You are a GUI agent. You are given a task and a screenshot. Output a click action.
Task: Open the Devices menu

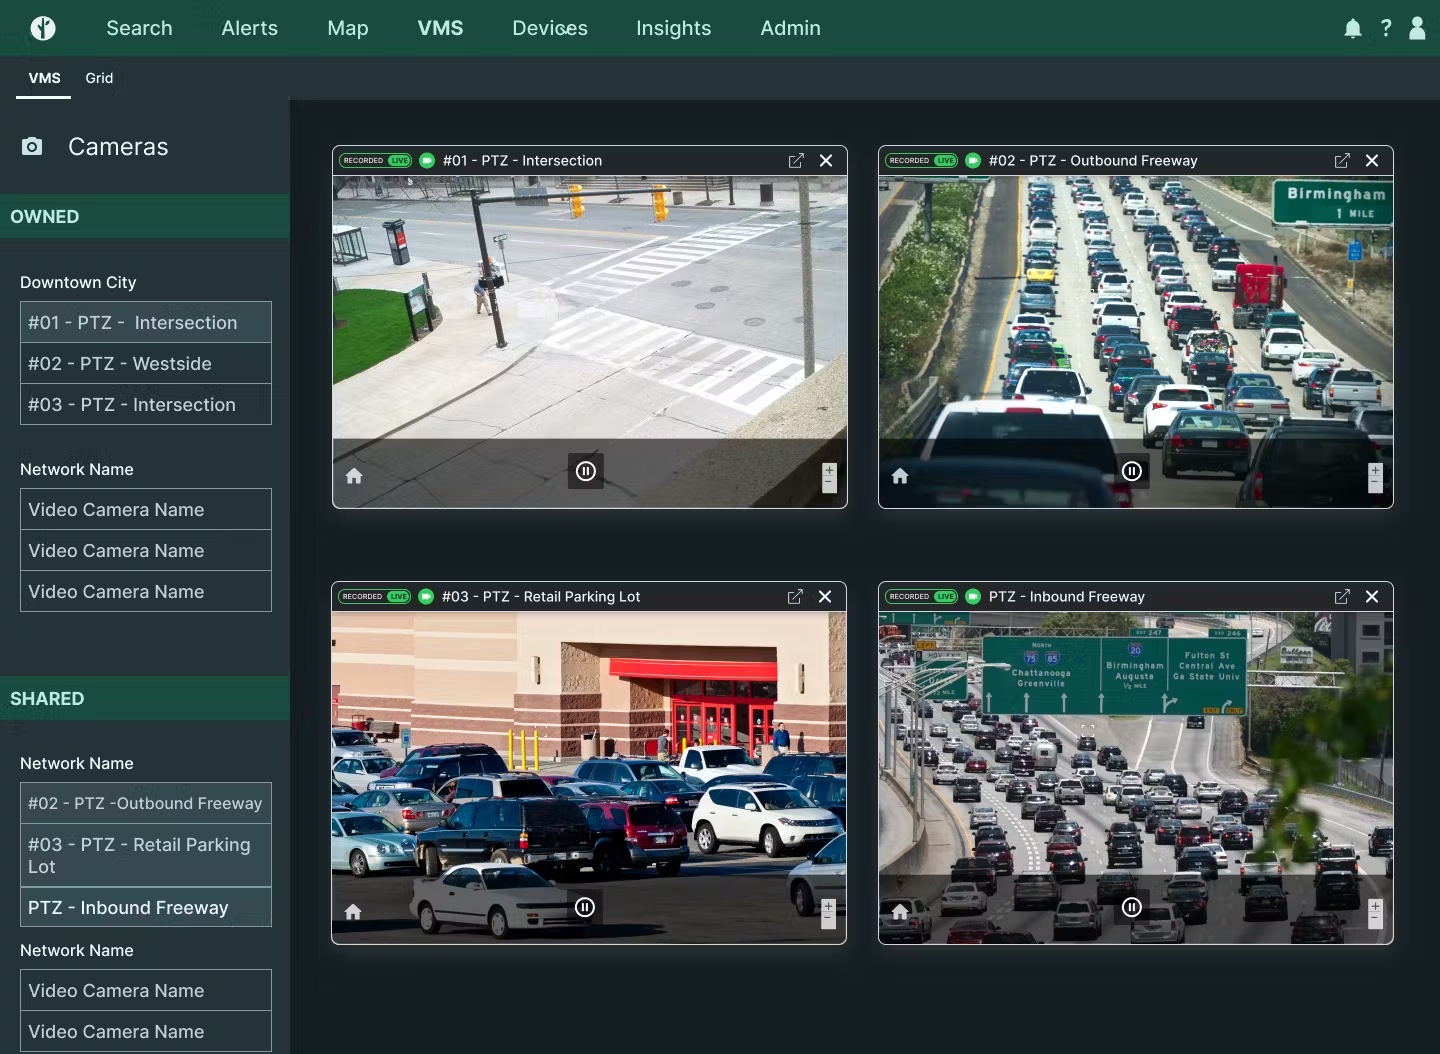click(x=550, y=28)
